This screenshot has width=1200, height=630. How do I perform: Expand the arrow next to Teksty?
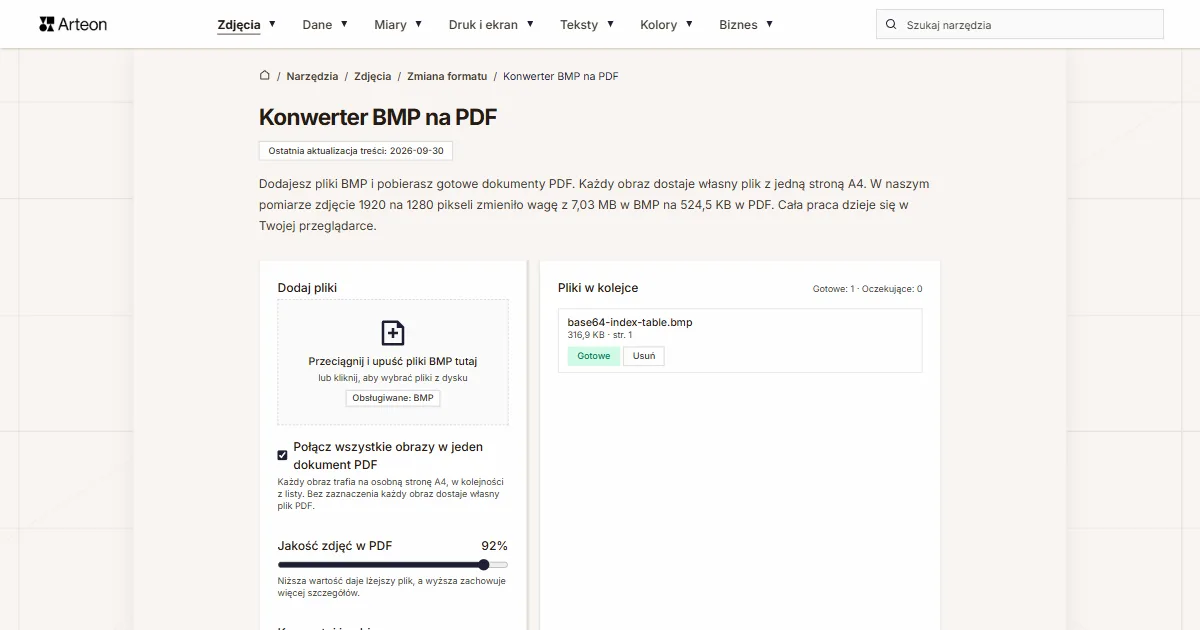610,24
